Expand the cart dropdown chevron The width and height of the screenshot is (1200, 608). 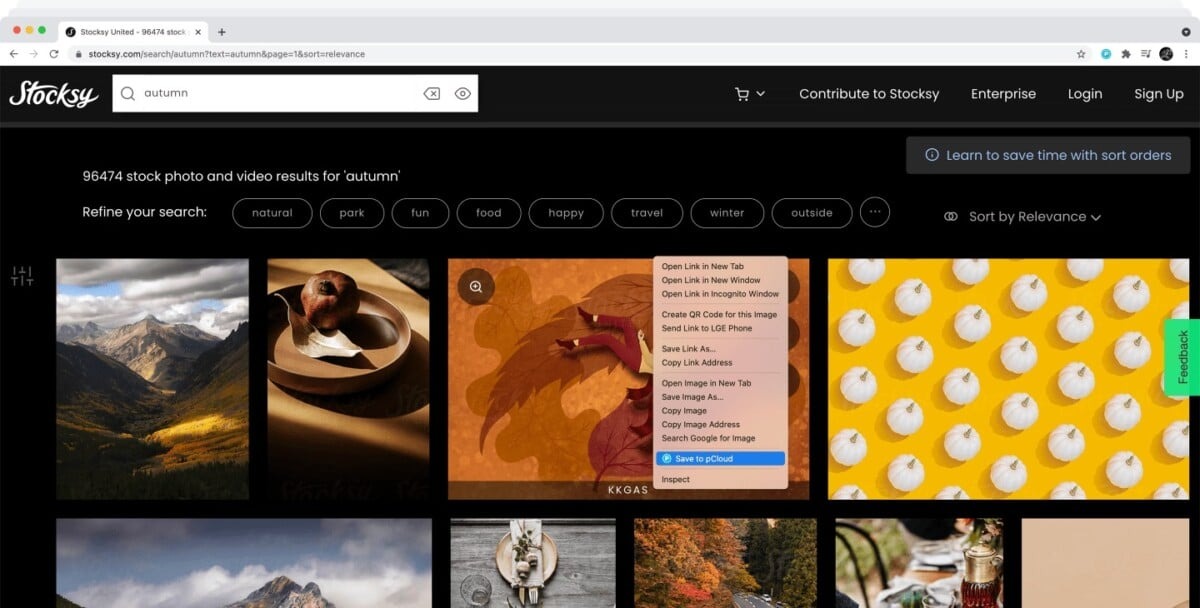(x=761, y=94)
